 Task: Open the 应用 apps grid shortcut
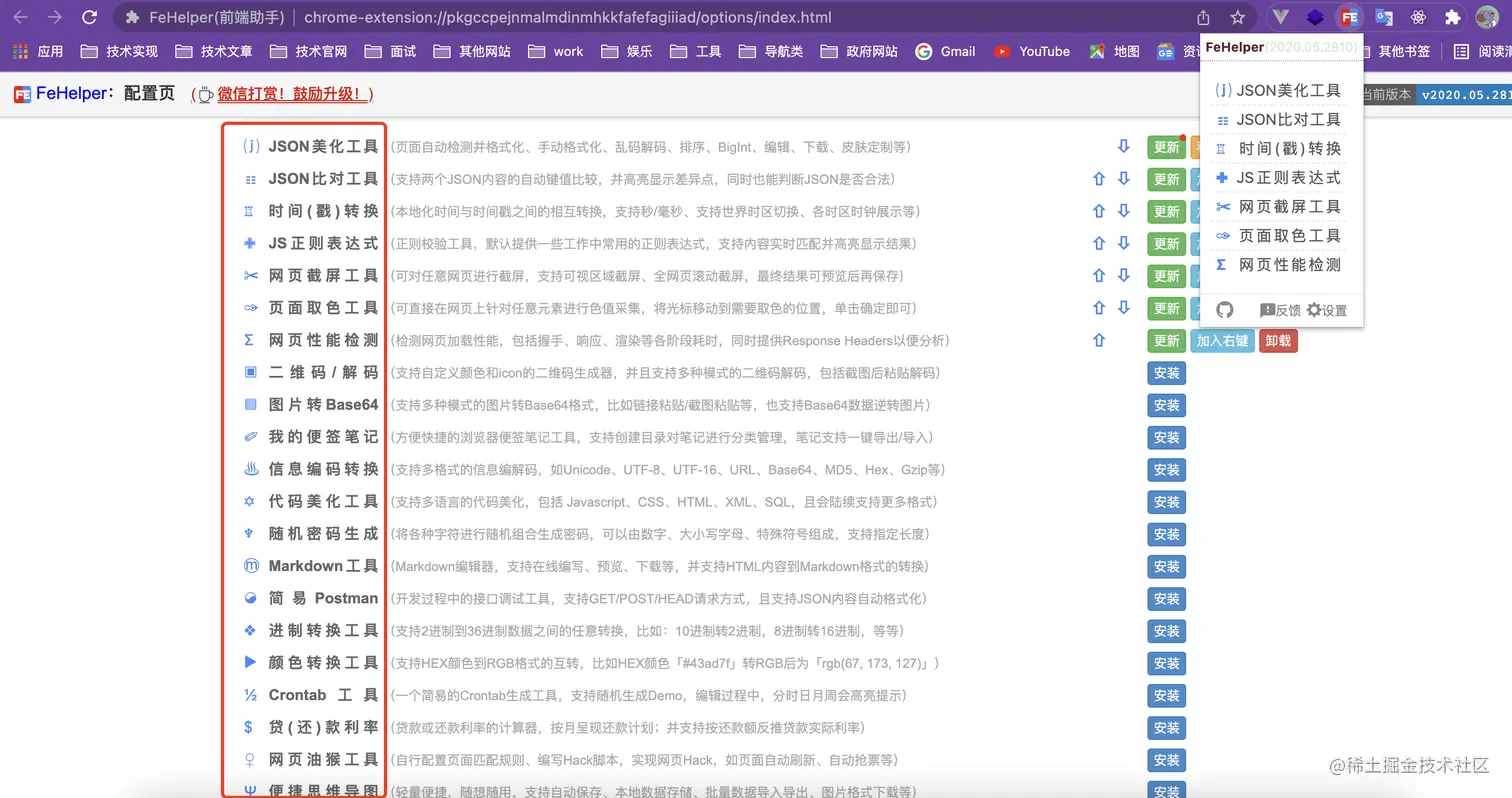[x=37, y=51]
